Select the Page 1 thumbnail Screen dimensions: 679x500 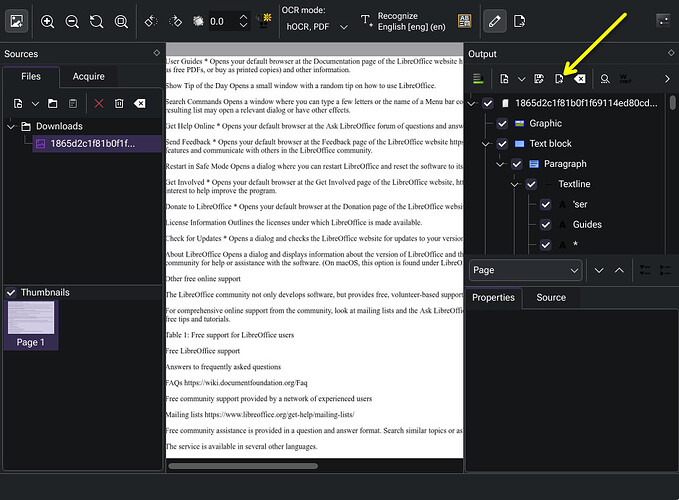pos(31,325)
